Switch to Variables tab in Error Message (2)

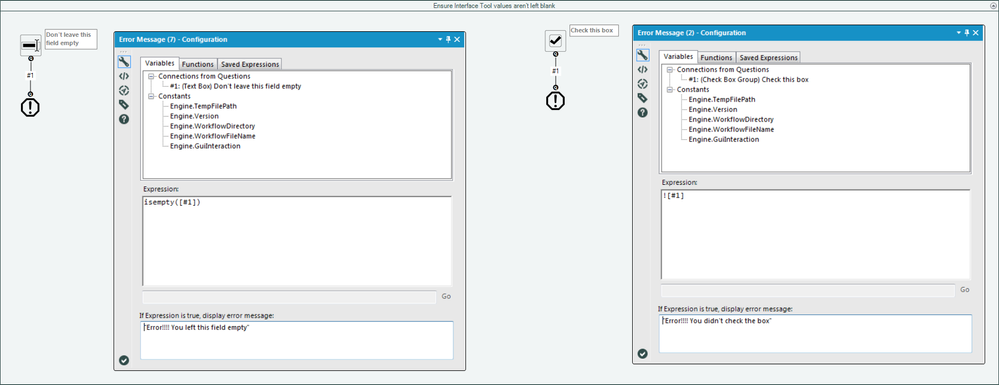click(x=679, y=57)
